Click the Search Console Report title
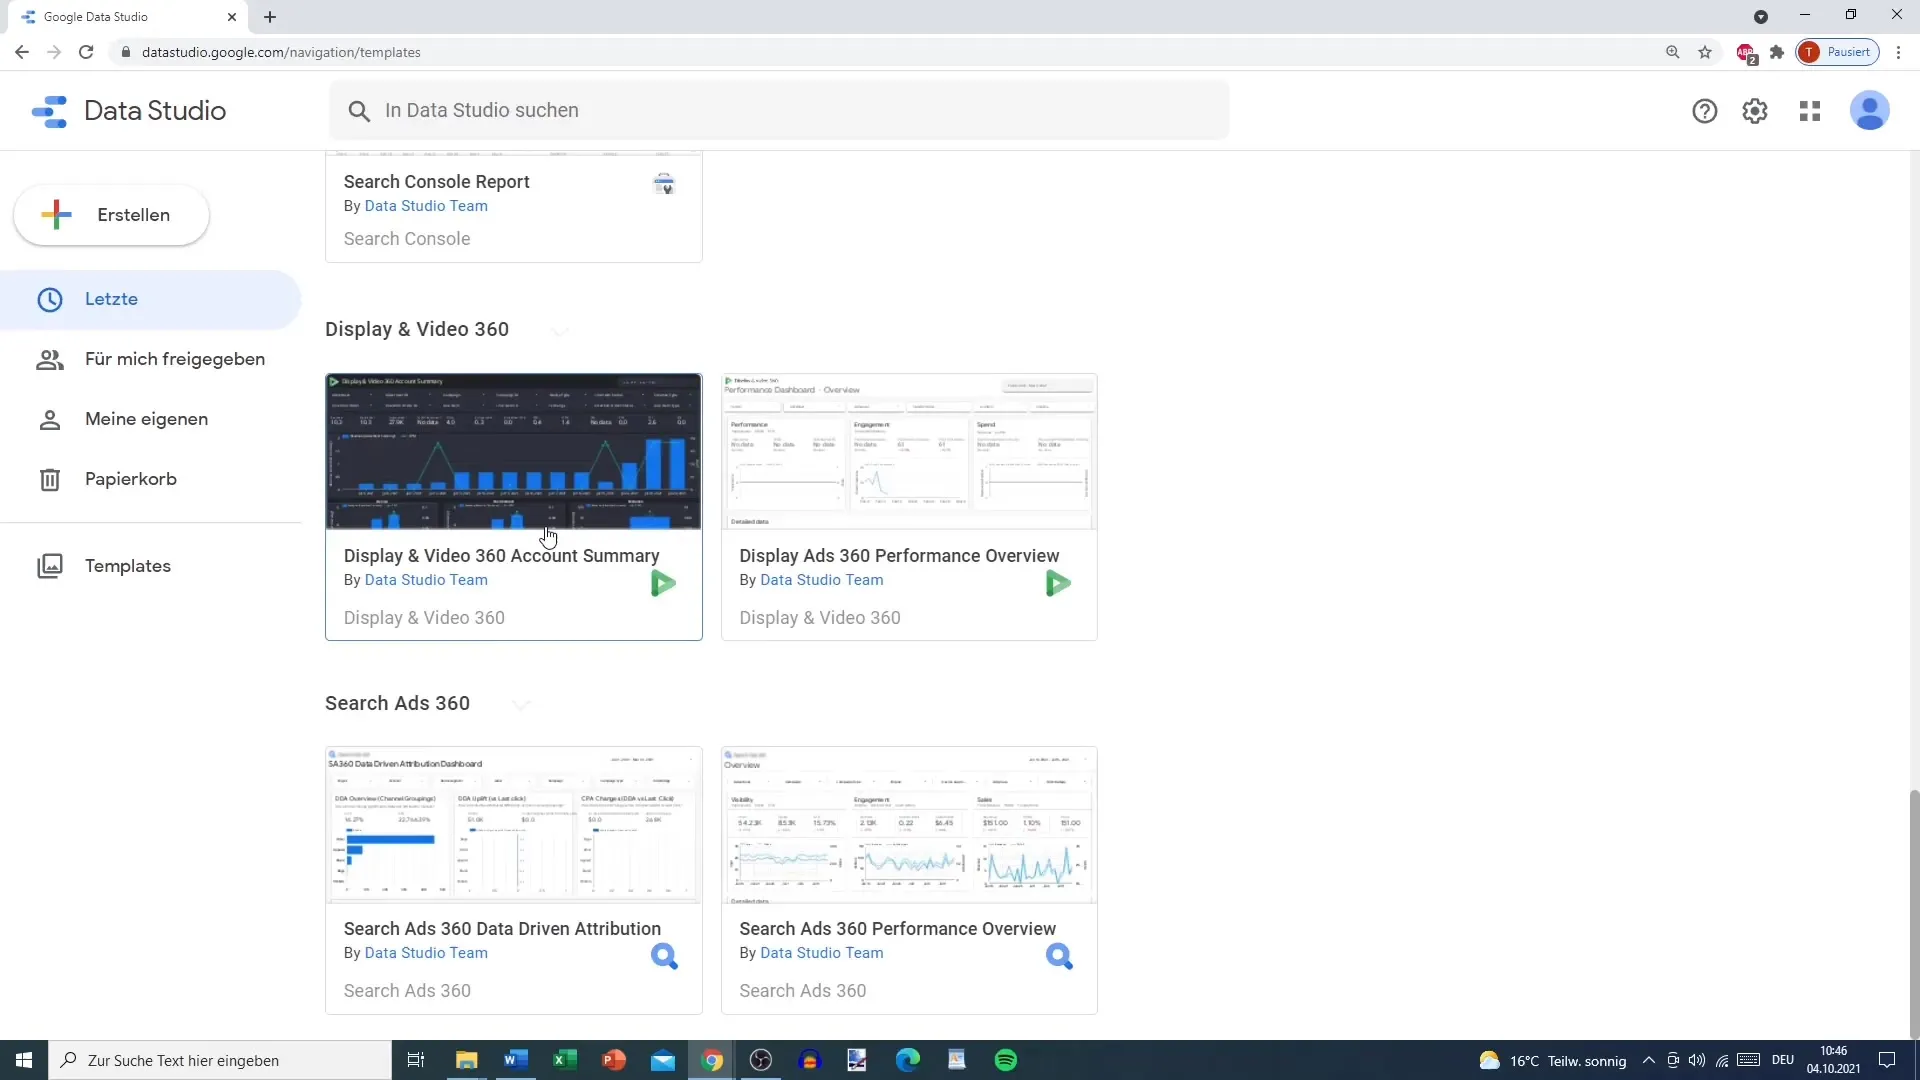Screen dimensions: 1920x1080 point(437,182)
